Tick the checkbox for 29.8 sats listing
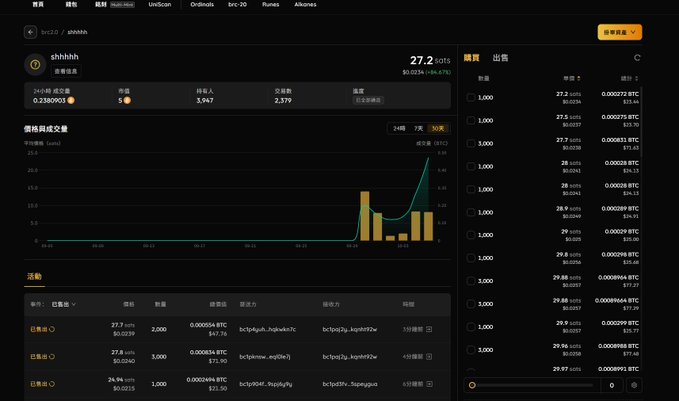 471,258
